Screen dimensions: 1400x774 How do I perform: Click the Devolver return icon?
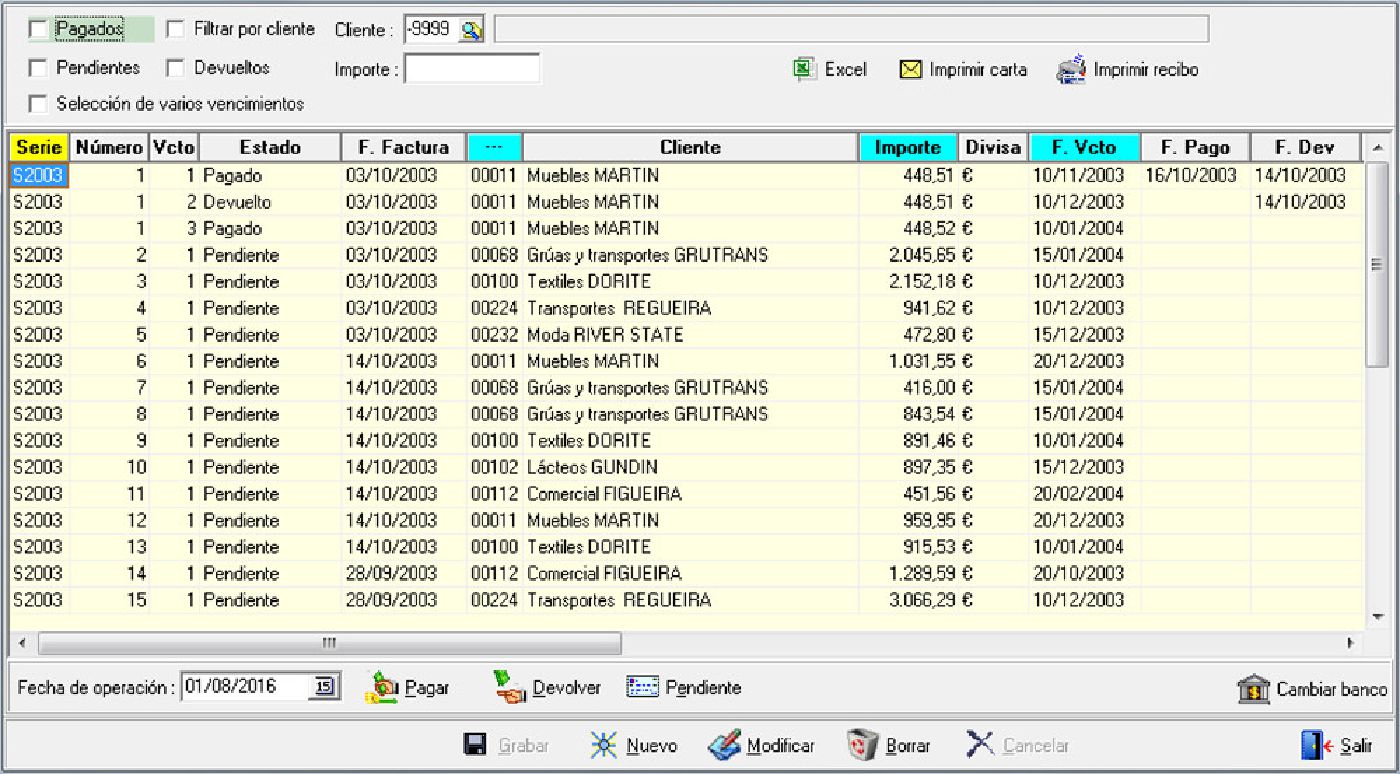tap(510, 687)
